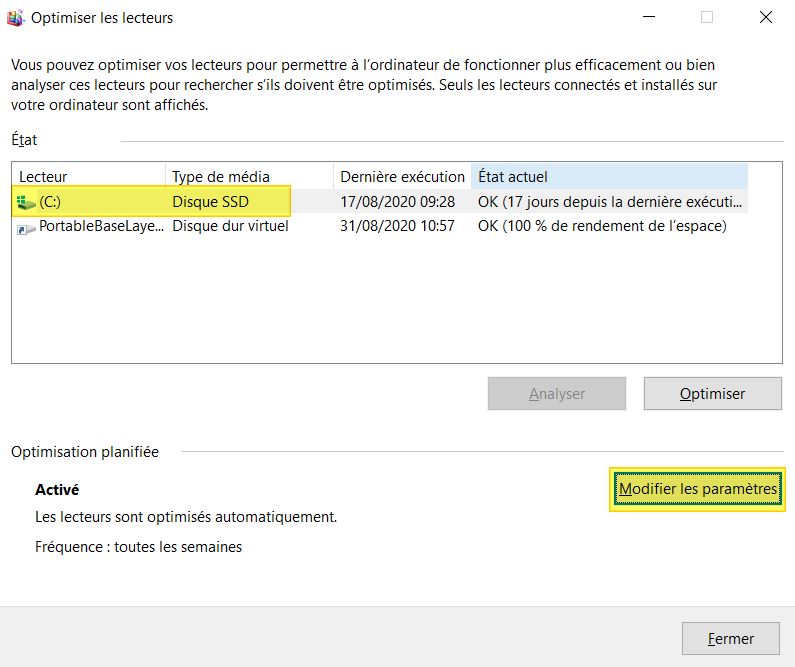Select the Disque dur virtuel cell
Viewport: 795px width, 667px height.
[230, 226]
